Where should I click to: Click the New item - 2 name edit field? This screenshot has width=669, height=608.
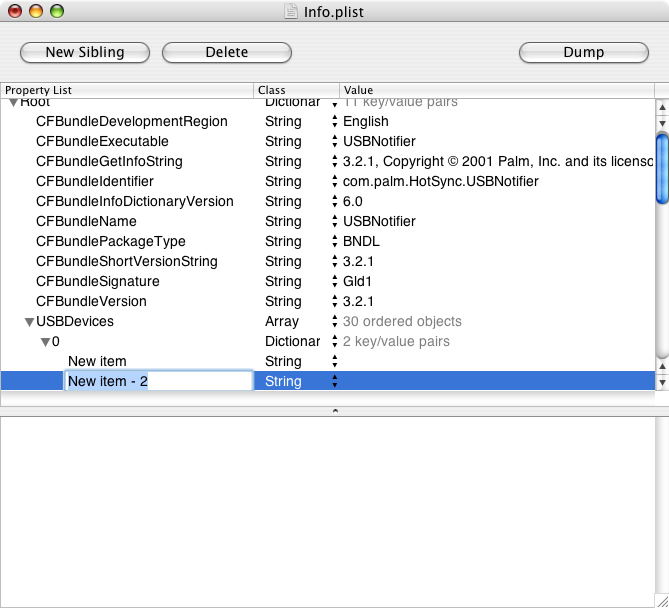[x=159, y=381]
